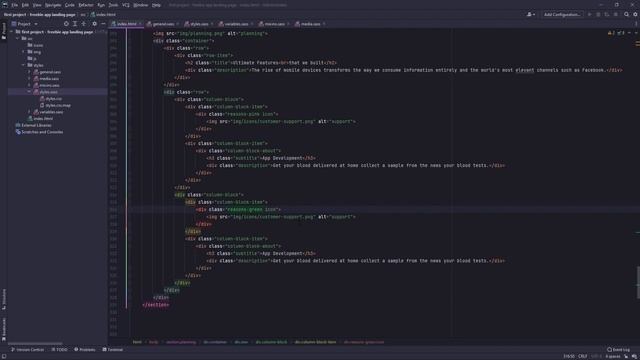Click the Run play icon
The image size is (640, 360).
click(x=589, y=15)
